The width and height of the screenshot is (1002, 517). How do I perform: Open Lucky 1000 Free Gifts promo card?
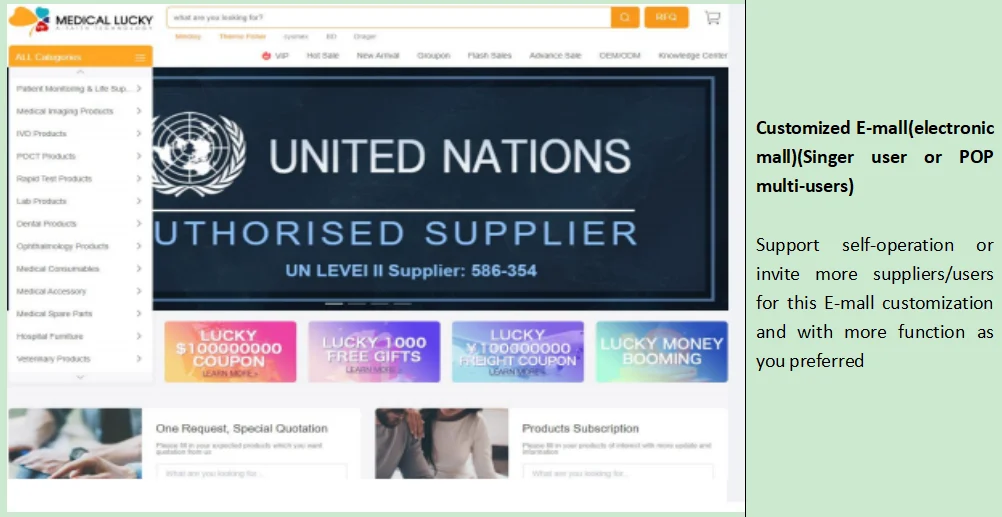[x=374, y=351]
